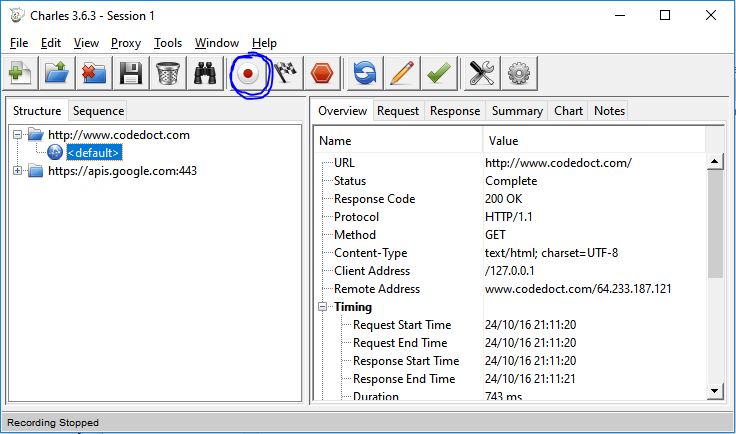Select the Status row
The width and height of the screenshot is (736, 434).
coord(512,181)
